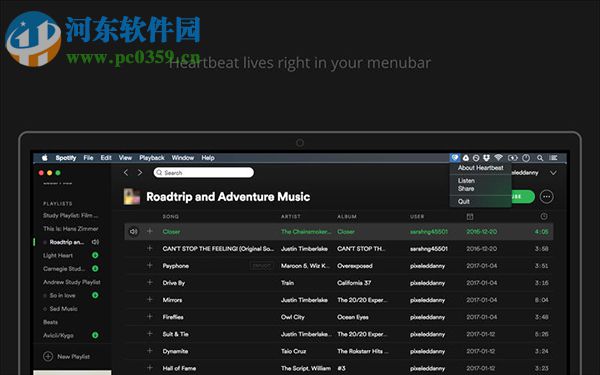Click the Hall of Fame song title

coord(179,368)
